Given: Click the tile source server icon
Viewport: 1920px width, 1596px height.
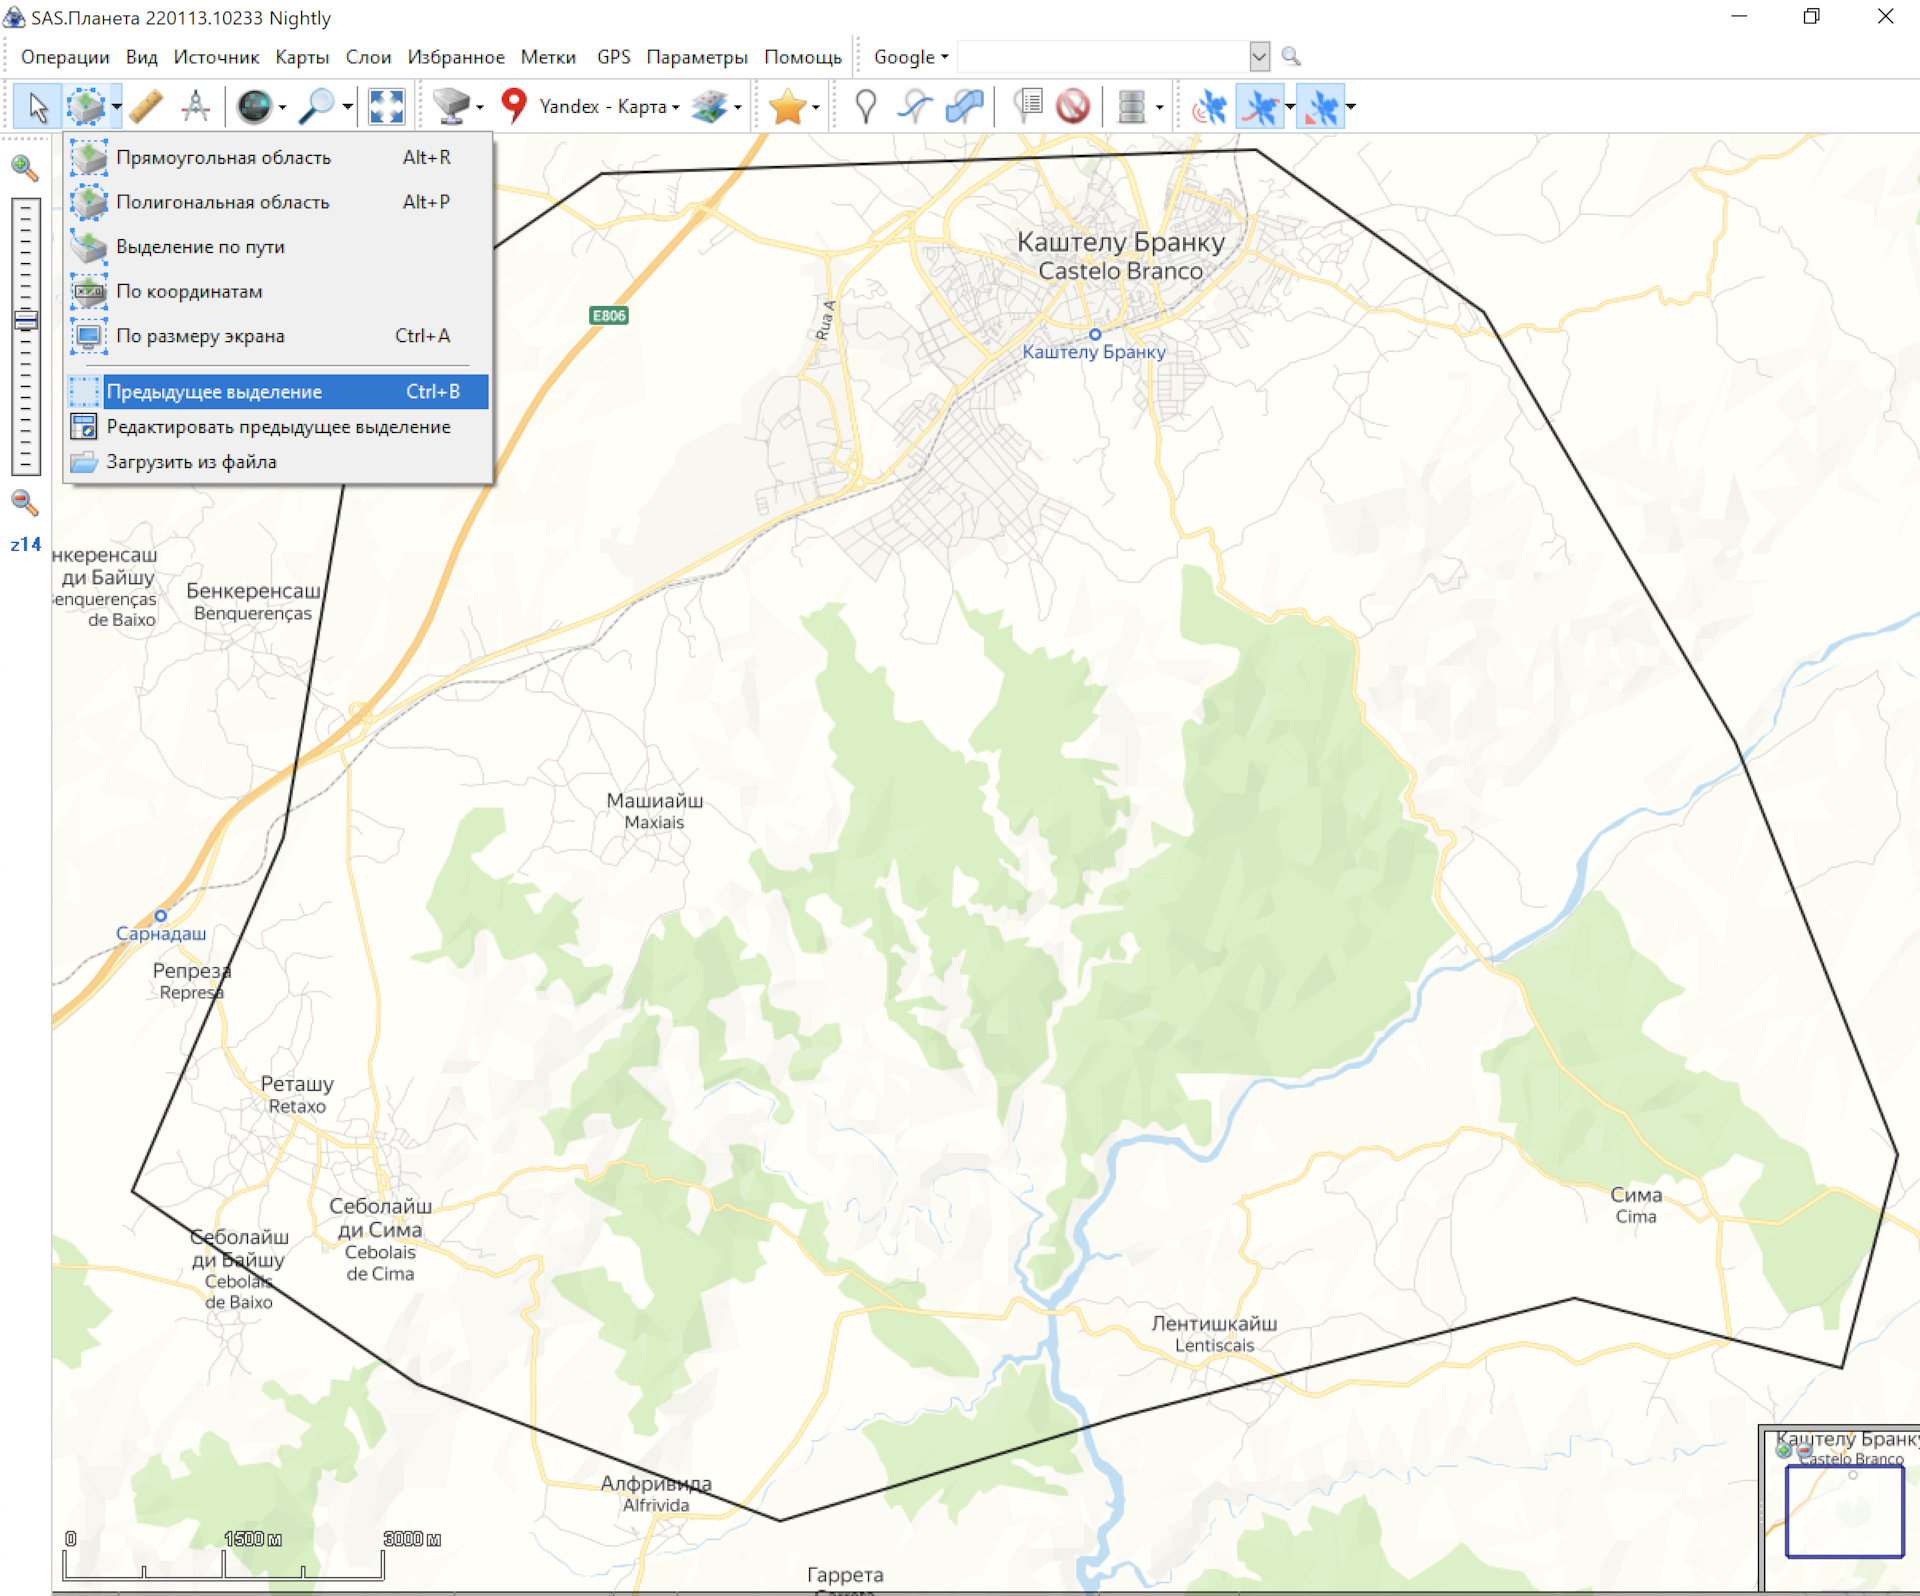Looking at the screenshot, I should [x=451, y=106].
